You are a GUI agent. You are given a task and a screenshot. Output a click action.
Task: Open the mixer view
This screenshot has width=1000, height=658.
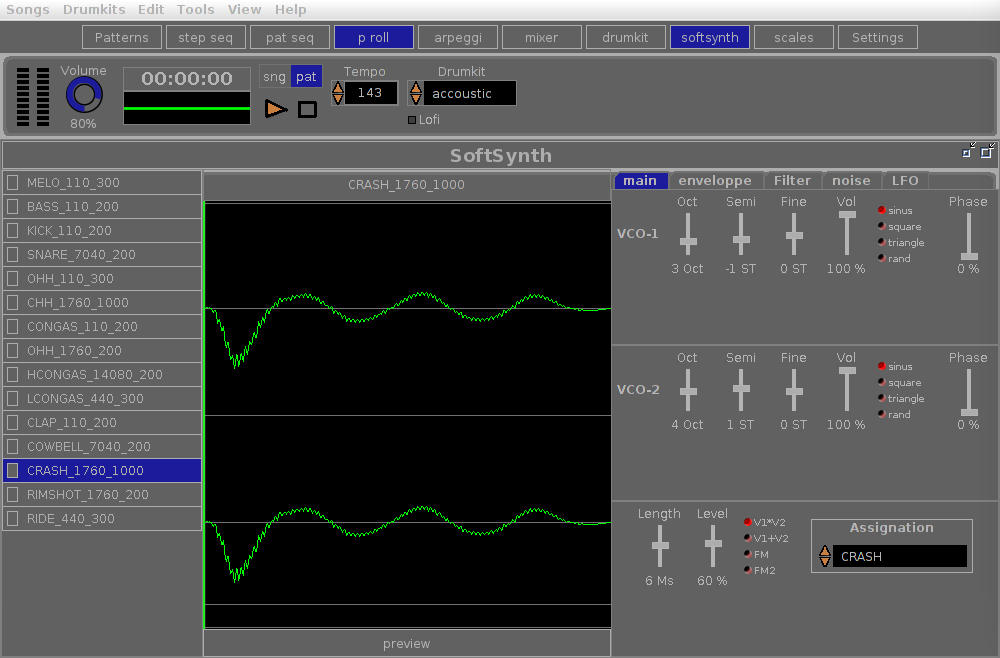coord(541,37)
